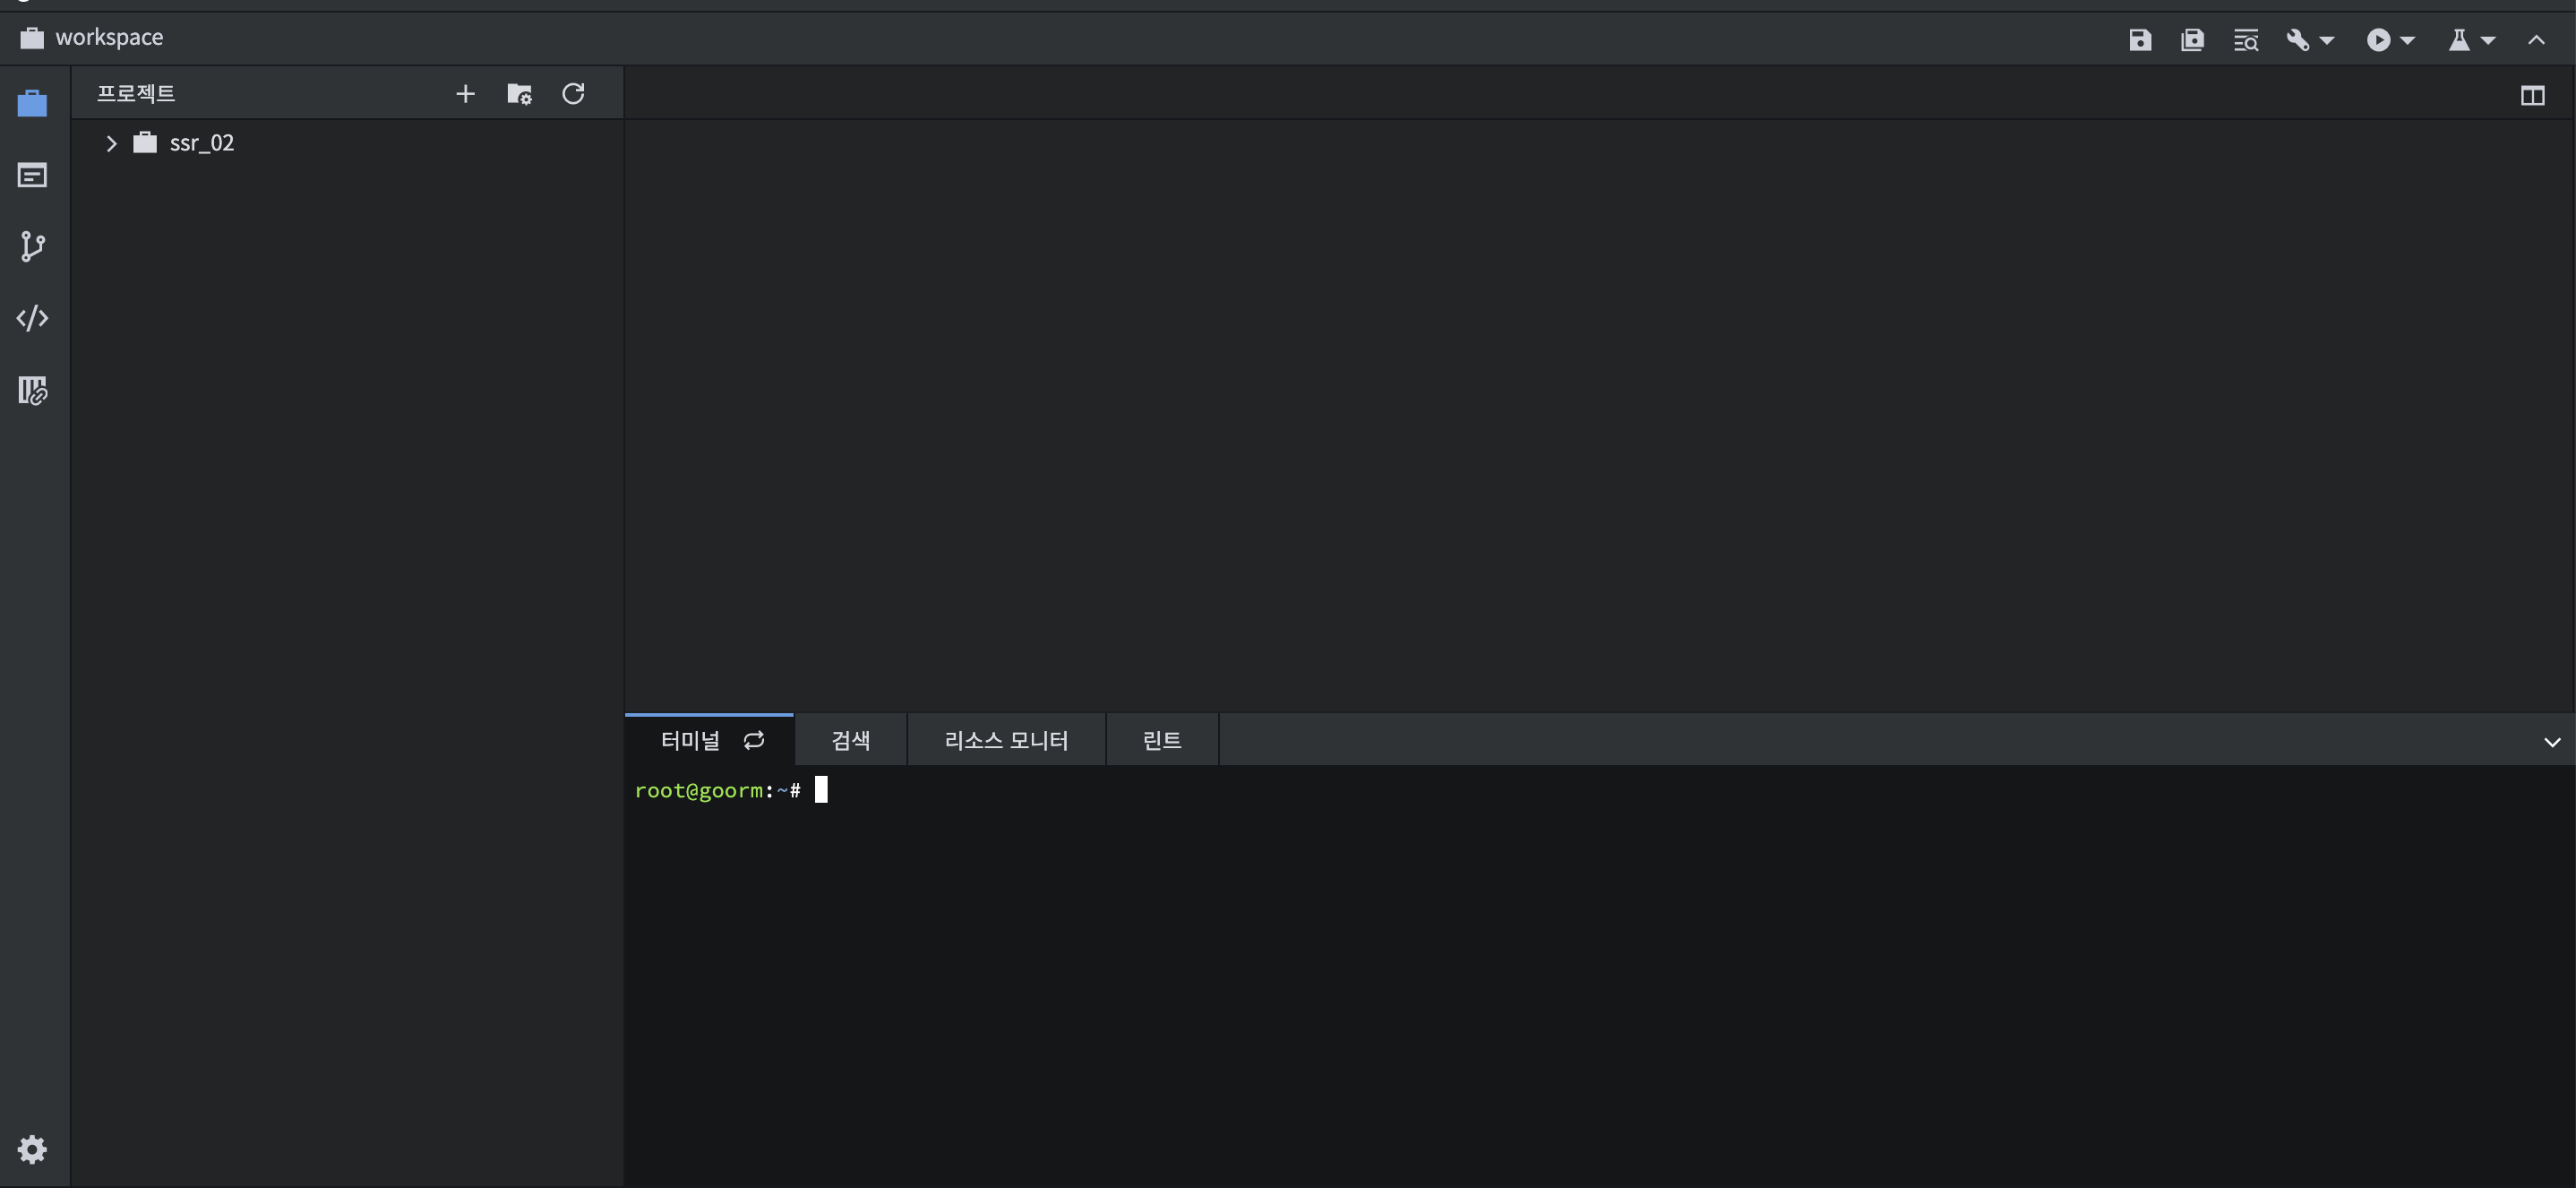Open the settings gear in sidebar

click(x=32, y=1149)
